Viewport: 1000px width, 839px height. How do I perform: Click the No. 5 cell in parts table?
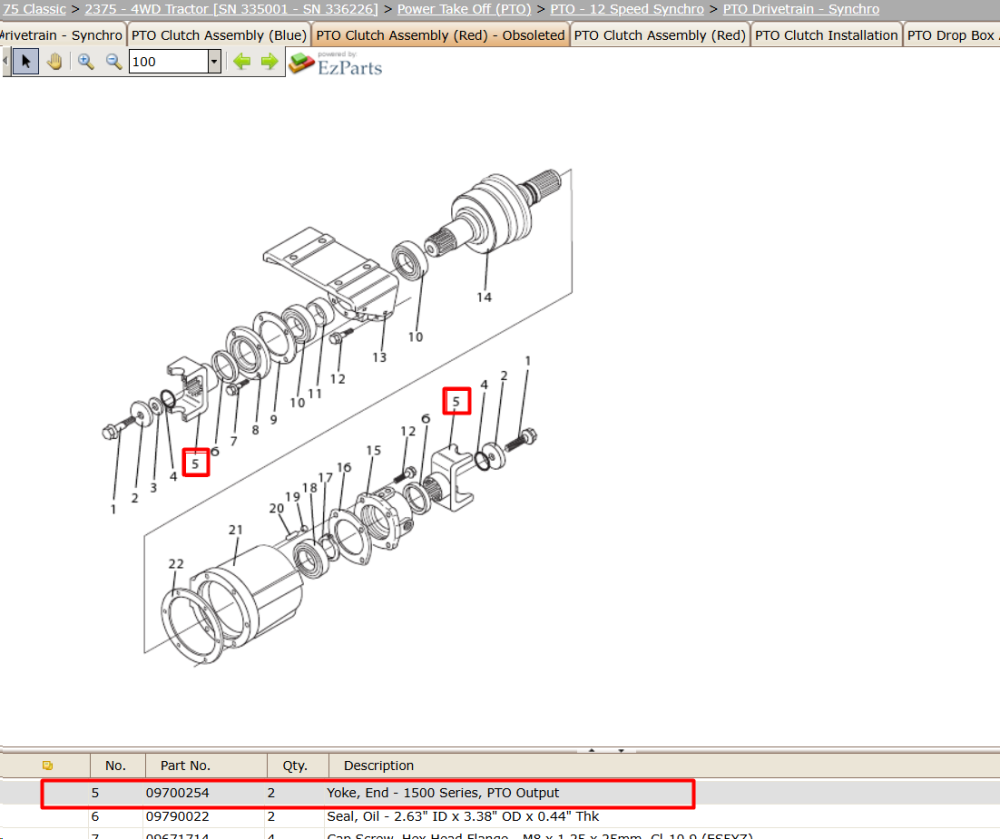point(95,793)
